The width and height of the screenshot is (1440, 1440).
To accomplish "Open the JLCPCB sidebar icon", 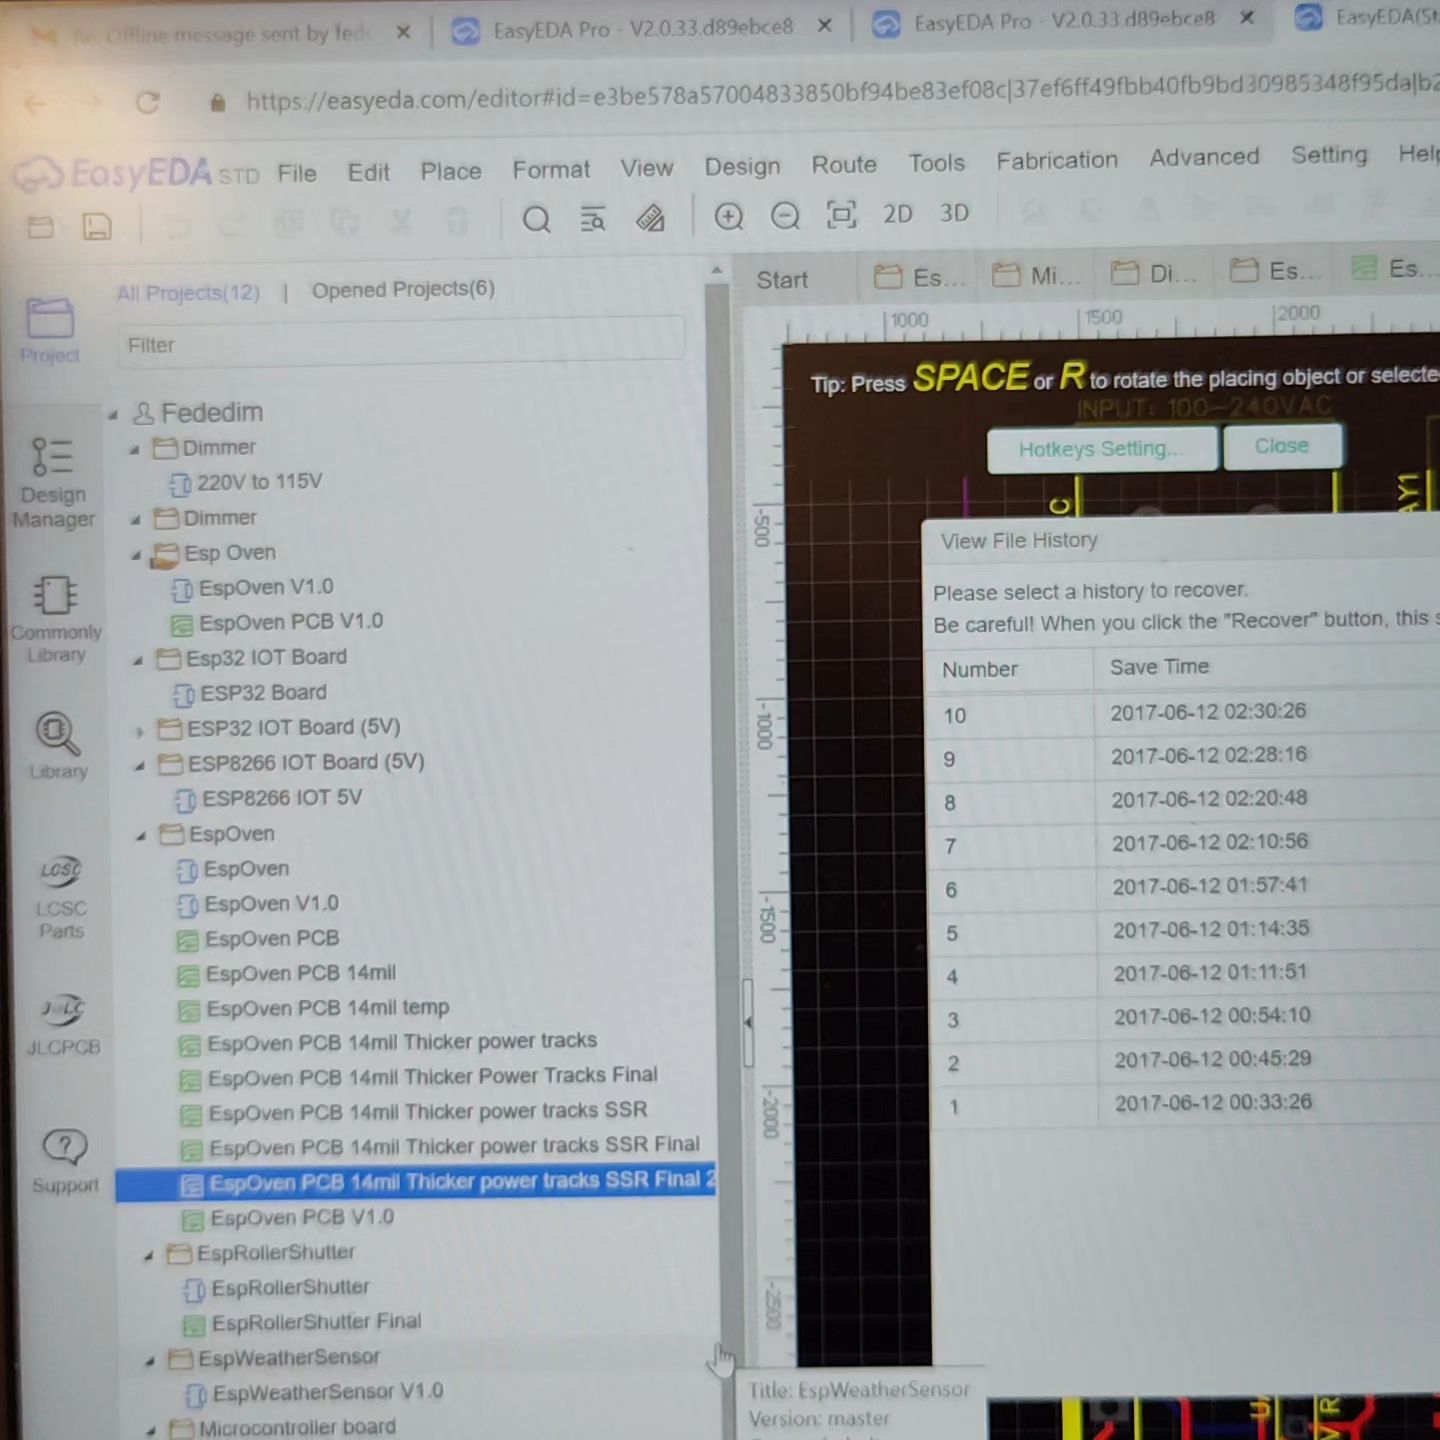I will pos(63,1025).
